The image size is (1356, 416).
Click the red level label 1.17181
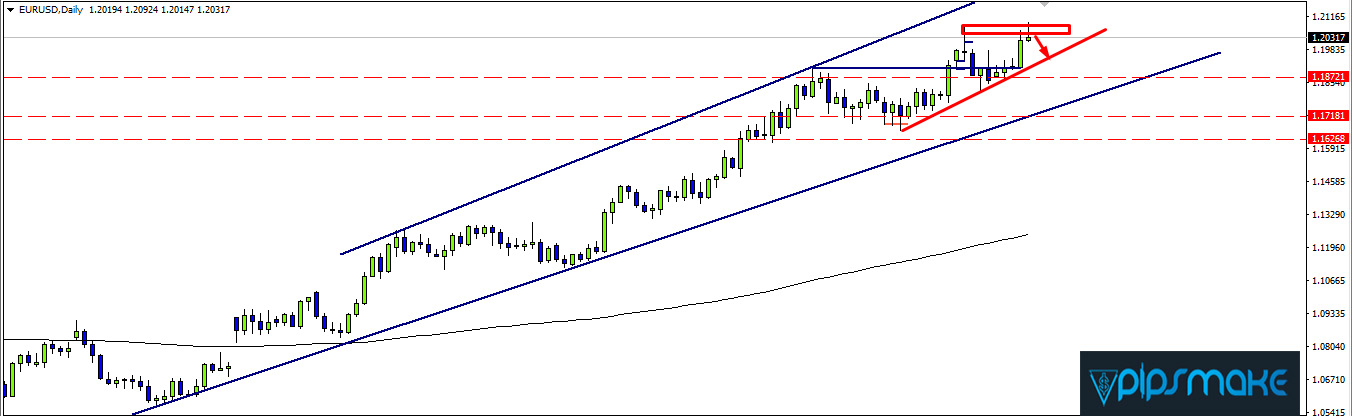click(x=1328, y=116)
